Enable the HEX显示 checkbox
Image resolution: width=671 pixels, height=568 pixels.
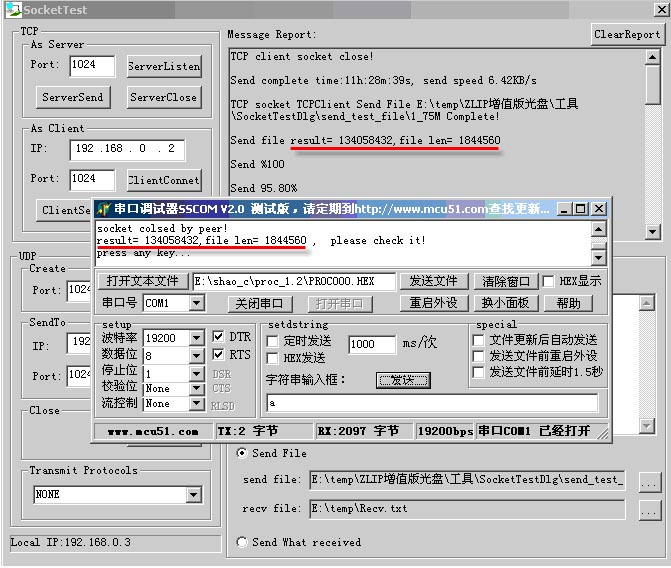[x=548, y=281]
